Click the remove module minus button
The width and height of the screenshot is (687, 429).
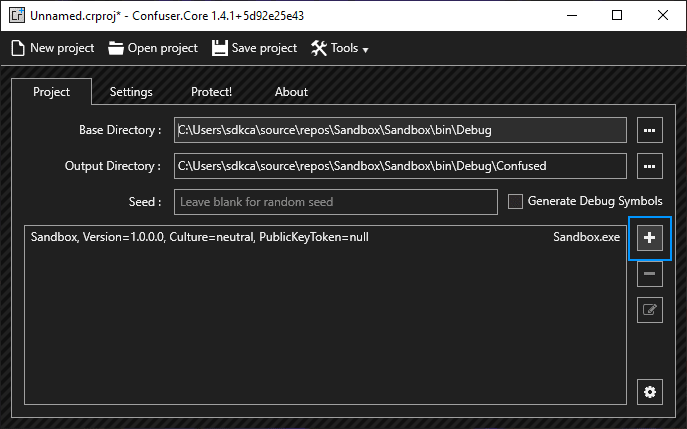[x=649, y=274]
